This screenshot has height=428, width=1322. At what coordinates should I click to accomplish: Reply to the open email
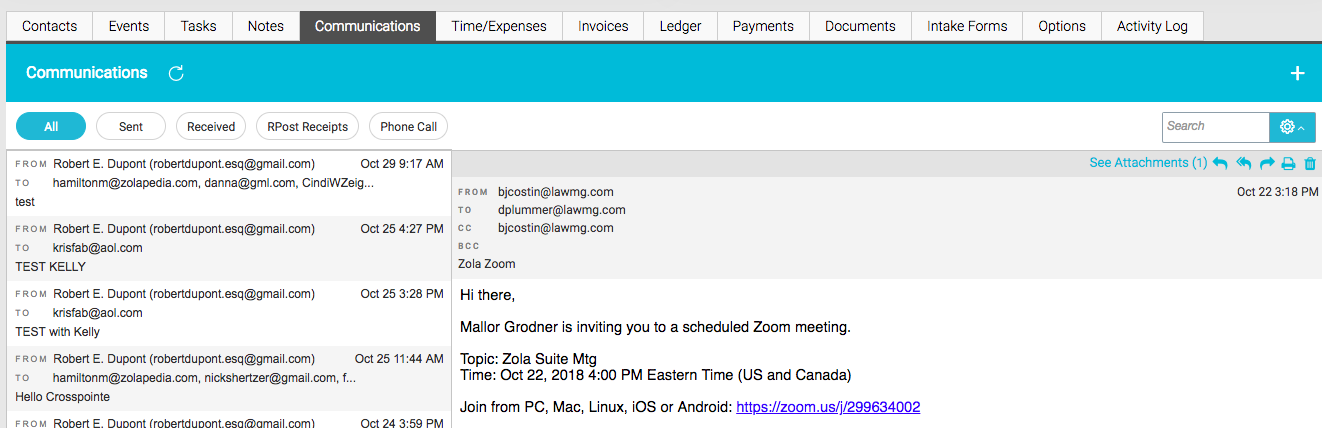tap(1220, 163)
